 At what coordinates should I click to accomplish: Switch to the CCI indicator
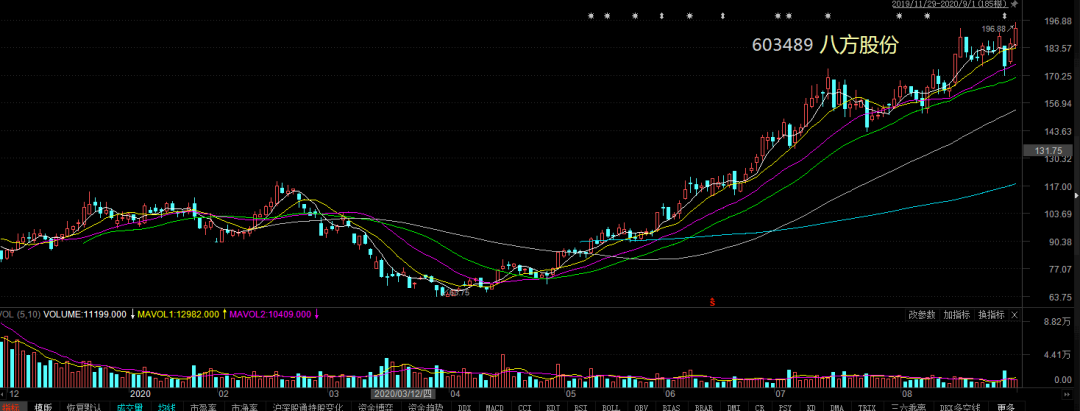[525, 407]
